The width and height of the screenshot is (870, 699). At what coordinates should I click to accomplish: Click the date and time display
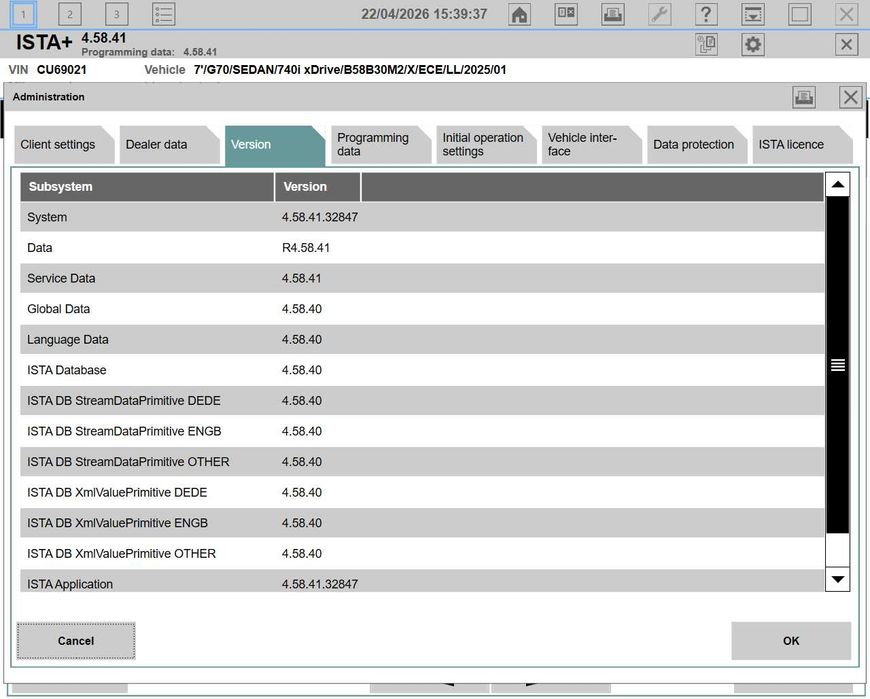[424, 14]
